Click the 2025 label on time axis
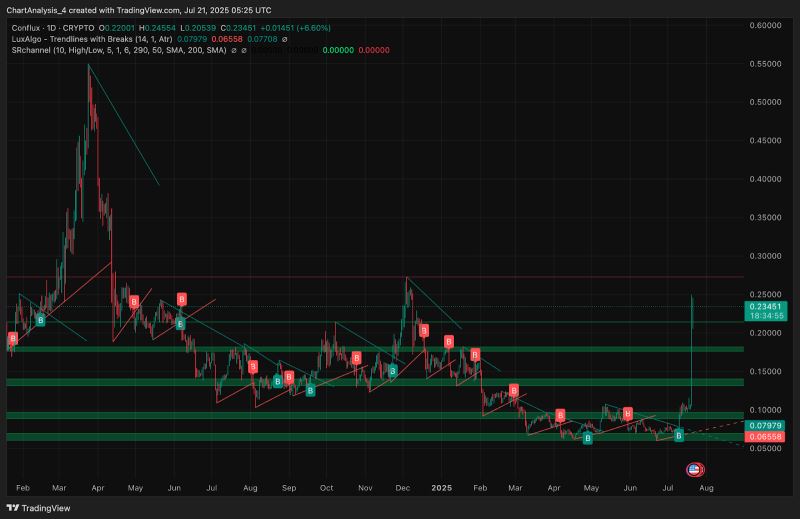 442,488
